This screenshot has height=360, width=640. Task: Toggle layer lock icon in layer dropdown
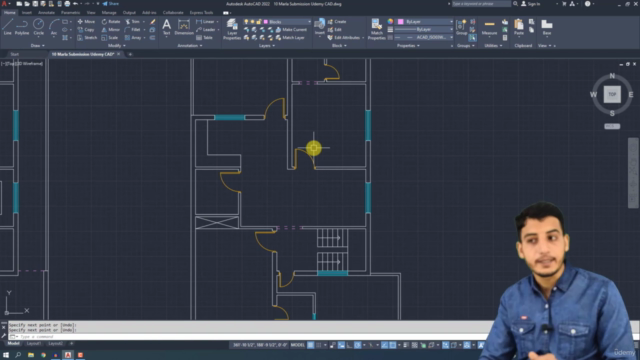pyautogui.click(x=259, y=22)
